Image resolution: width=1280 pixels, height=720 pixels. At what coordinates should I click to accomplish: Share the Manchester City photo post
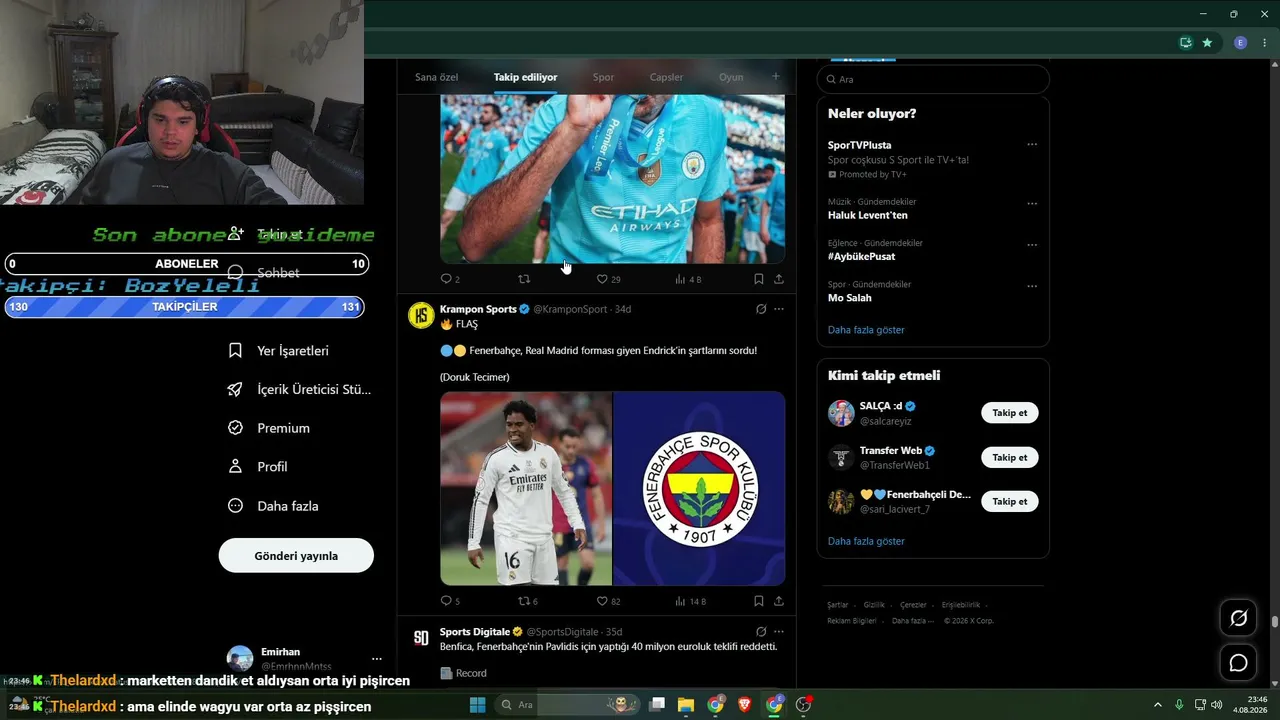click(x=779, y=279)
